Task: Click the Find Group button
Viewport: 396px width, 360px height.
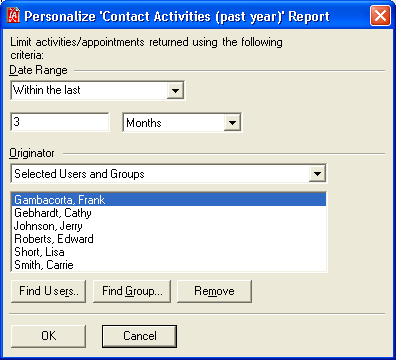Action: pyautogui.click(x=132, y=291)
